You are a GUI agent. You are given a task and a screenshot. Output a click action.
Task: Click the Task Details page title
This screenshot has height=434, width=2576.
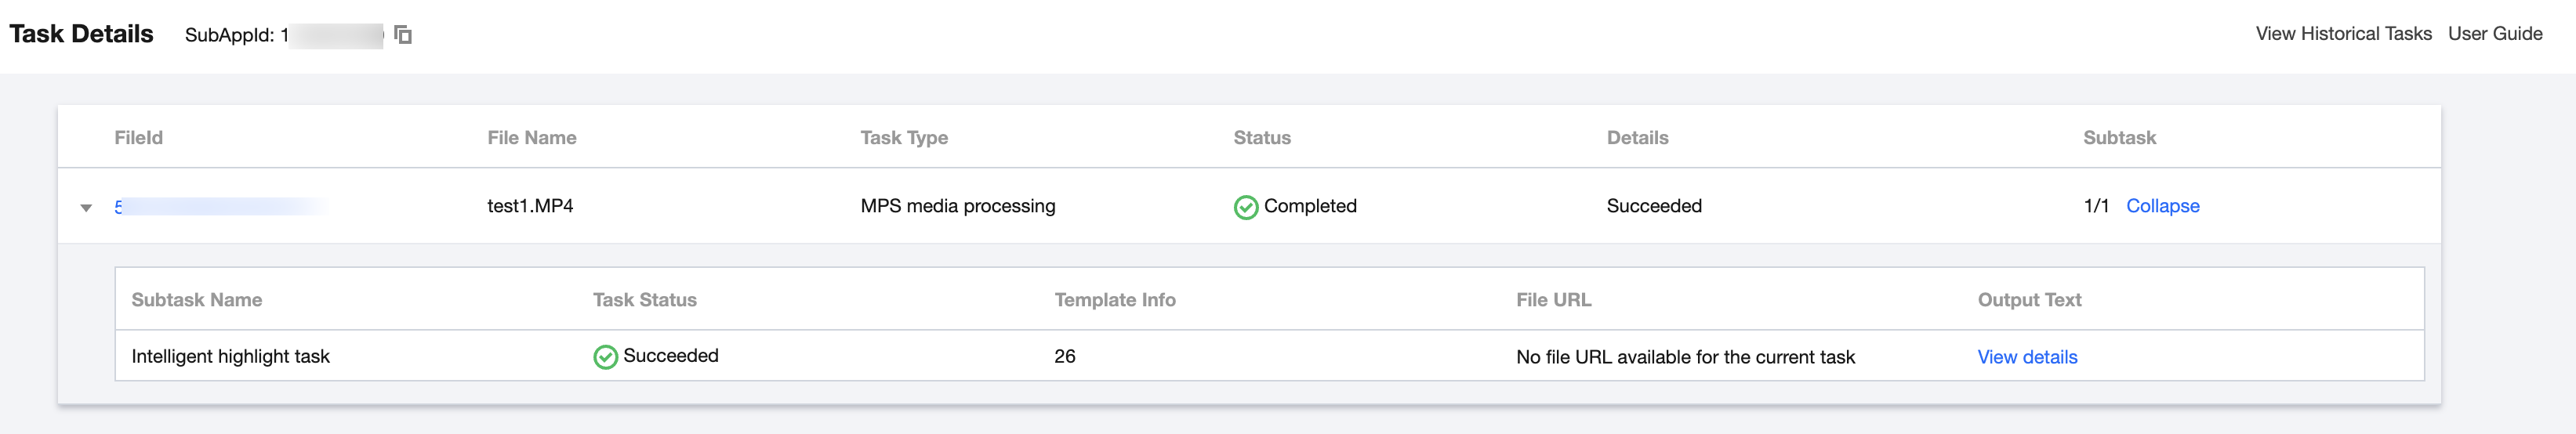(x=81, y=34)
